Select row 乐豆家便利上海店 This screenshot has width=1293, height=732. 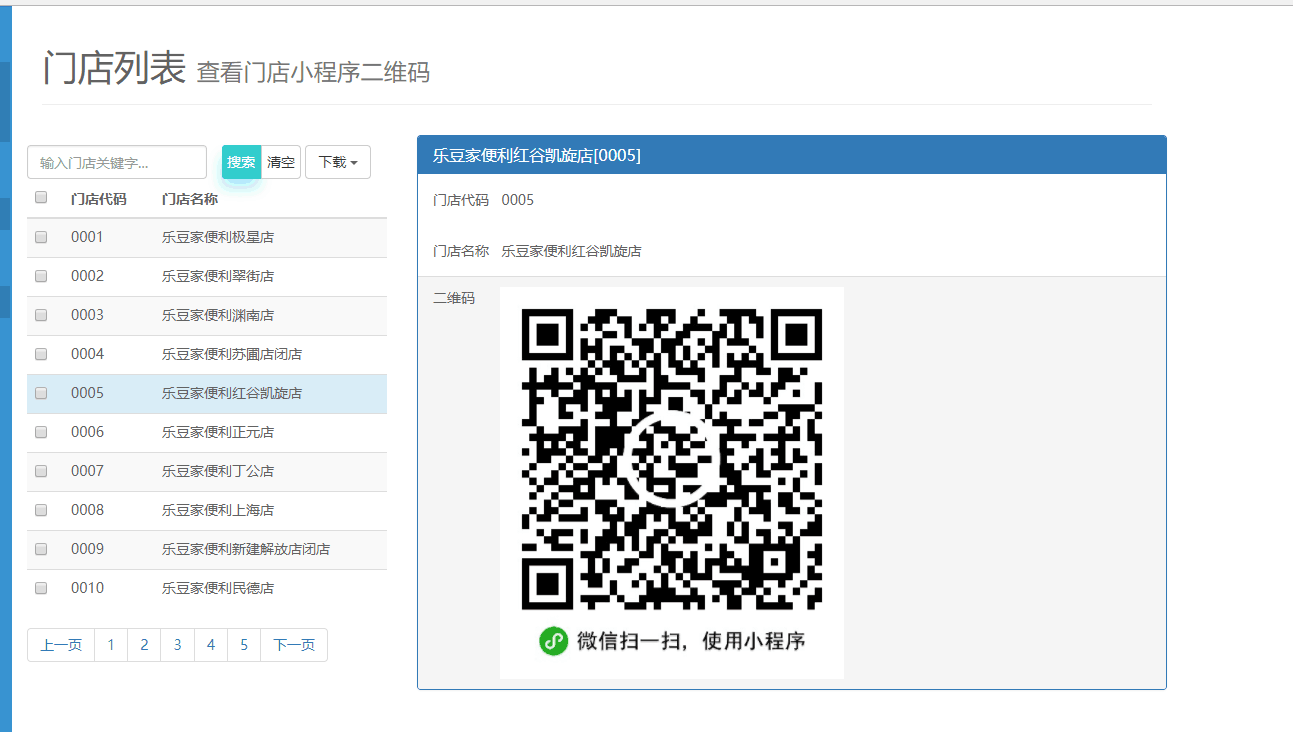tap(207, 511)
